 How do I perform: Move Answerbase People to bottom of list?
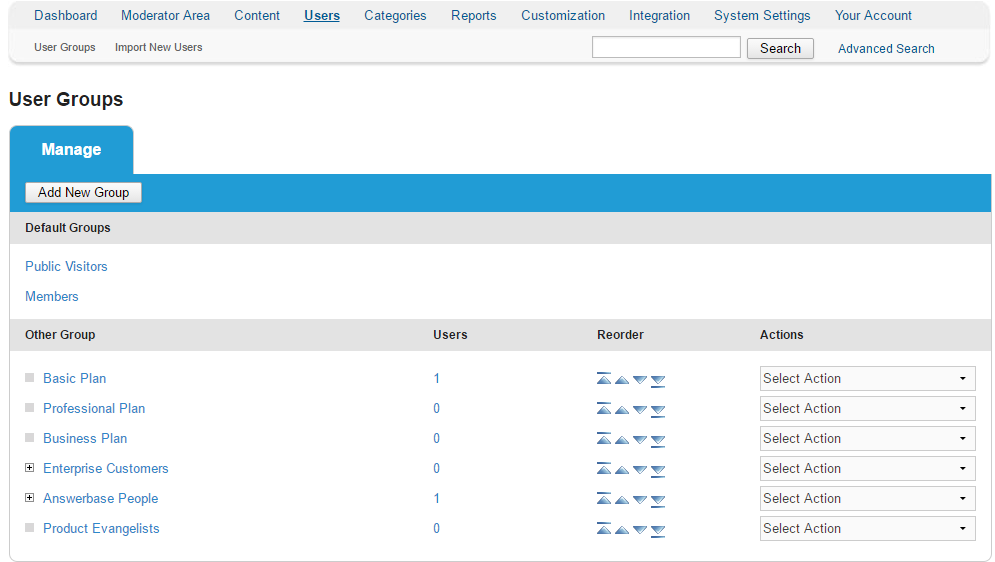tap(658, 500)
